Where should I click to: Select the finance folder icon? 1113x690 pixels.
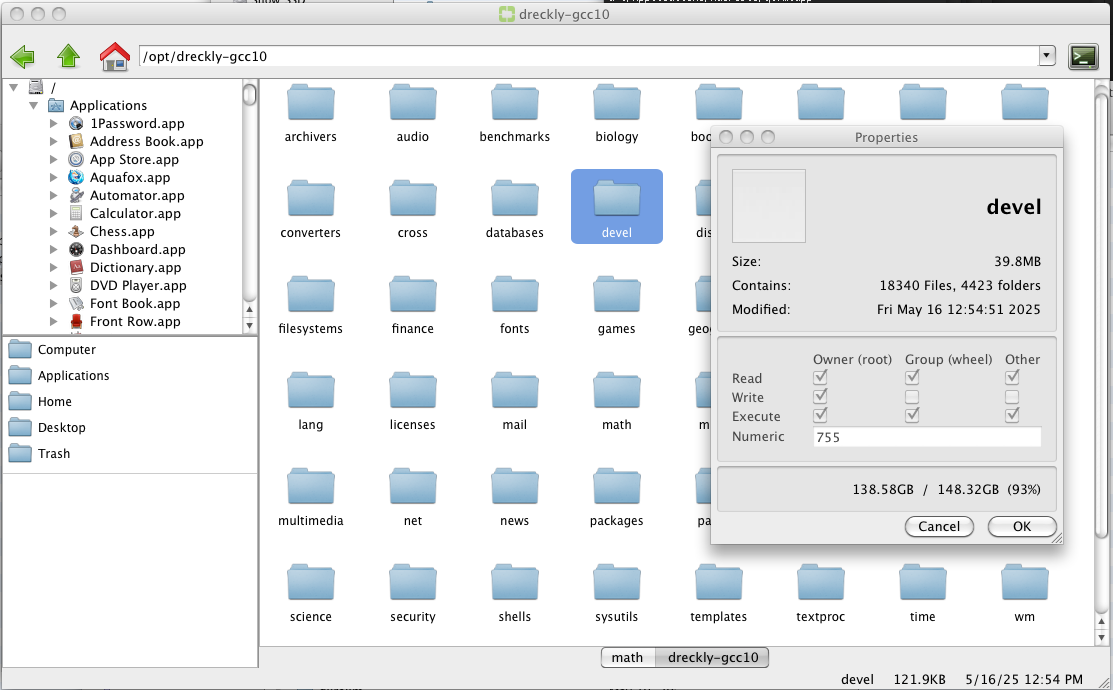click(413, 295)
